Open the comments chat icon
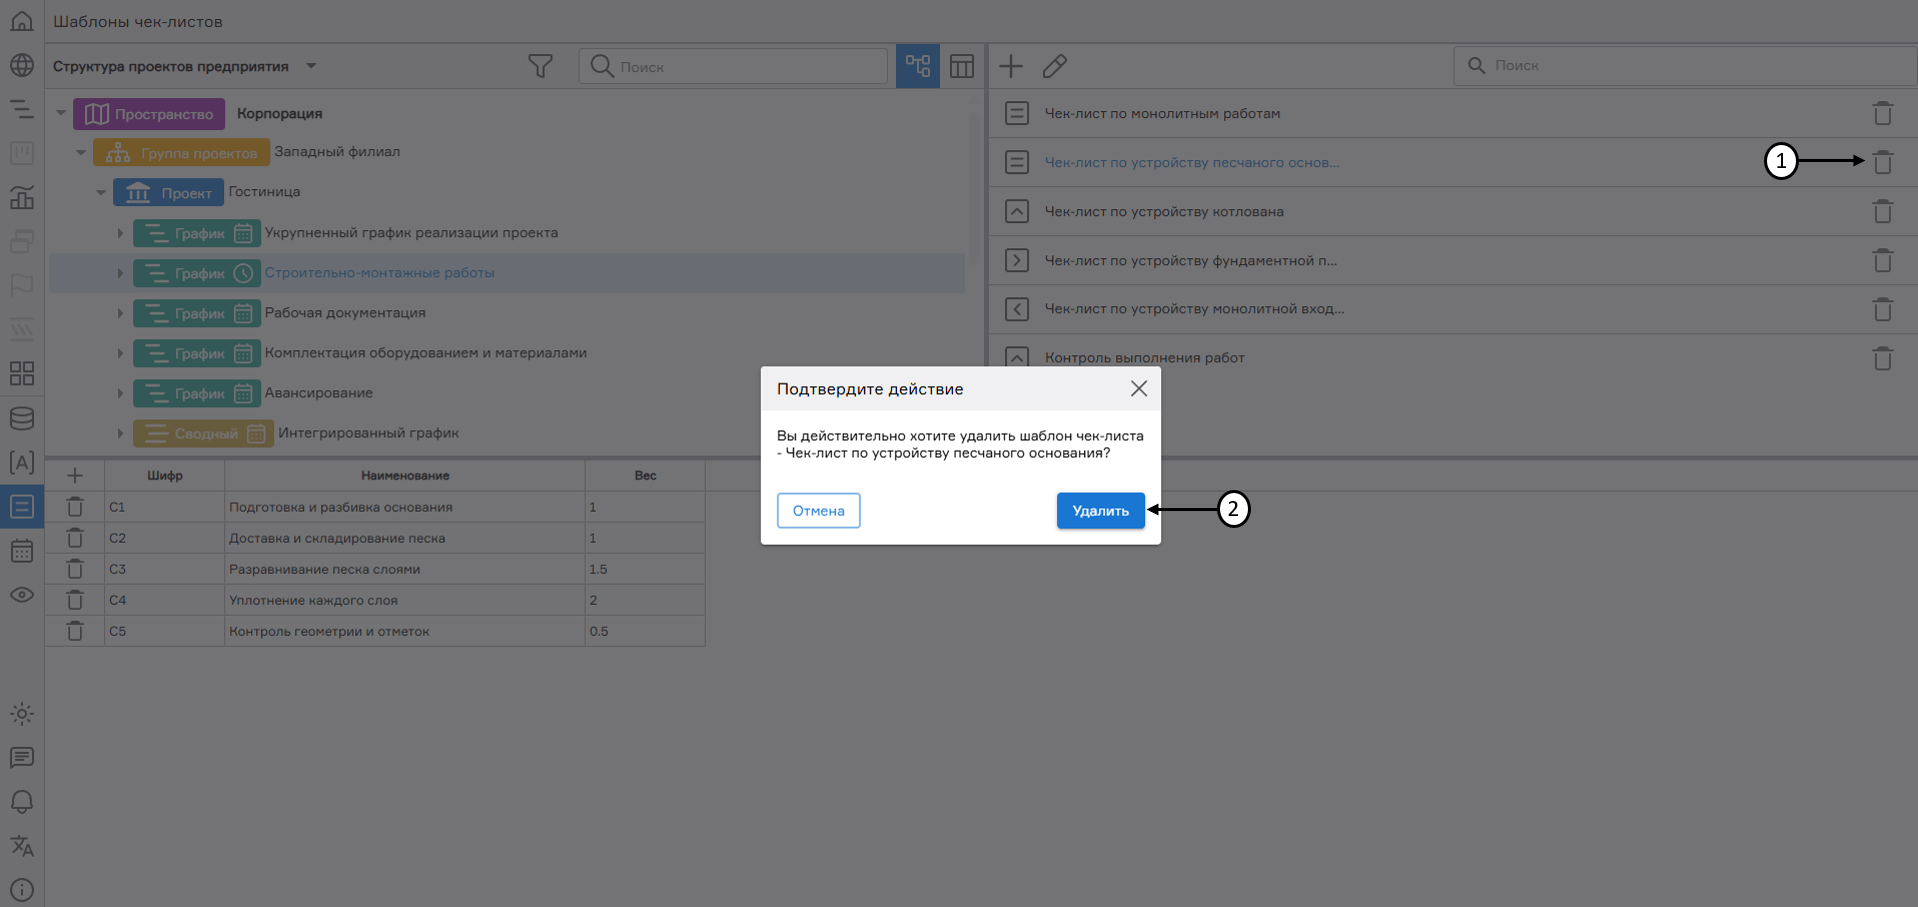 (x=21, y=758)
